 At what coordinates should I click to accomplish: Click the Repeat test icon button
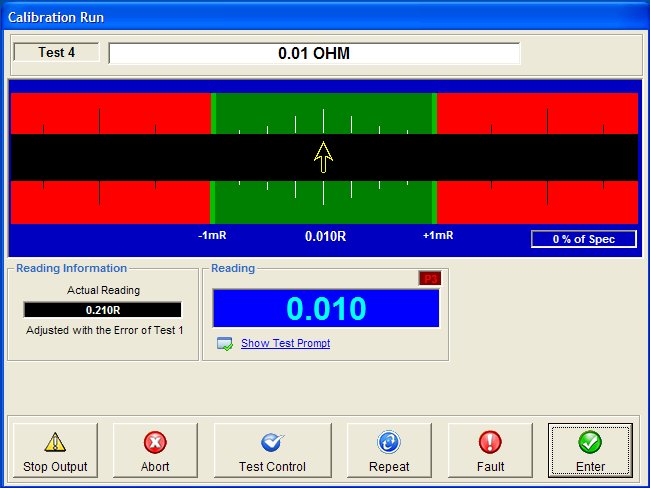point(389,452)
